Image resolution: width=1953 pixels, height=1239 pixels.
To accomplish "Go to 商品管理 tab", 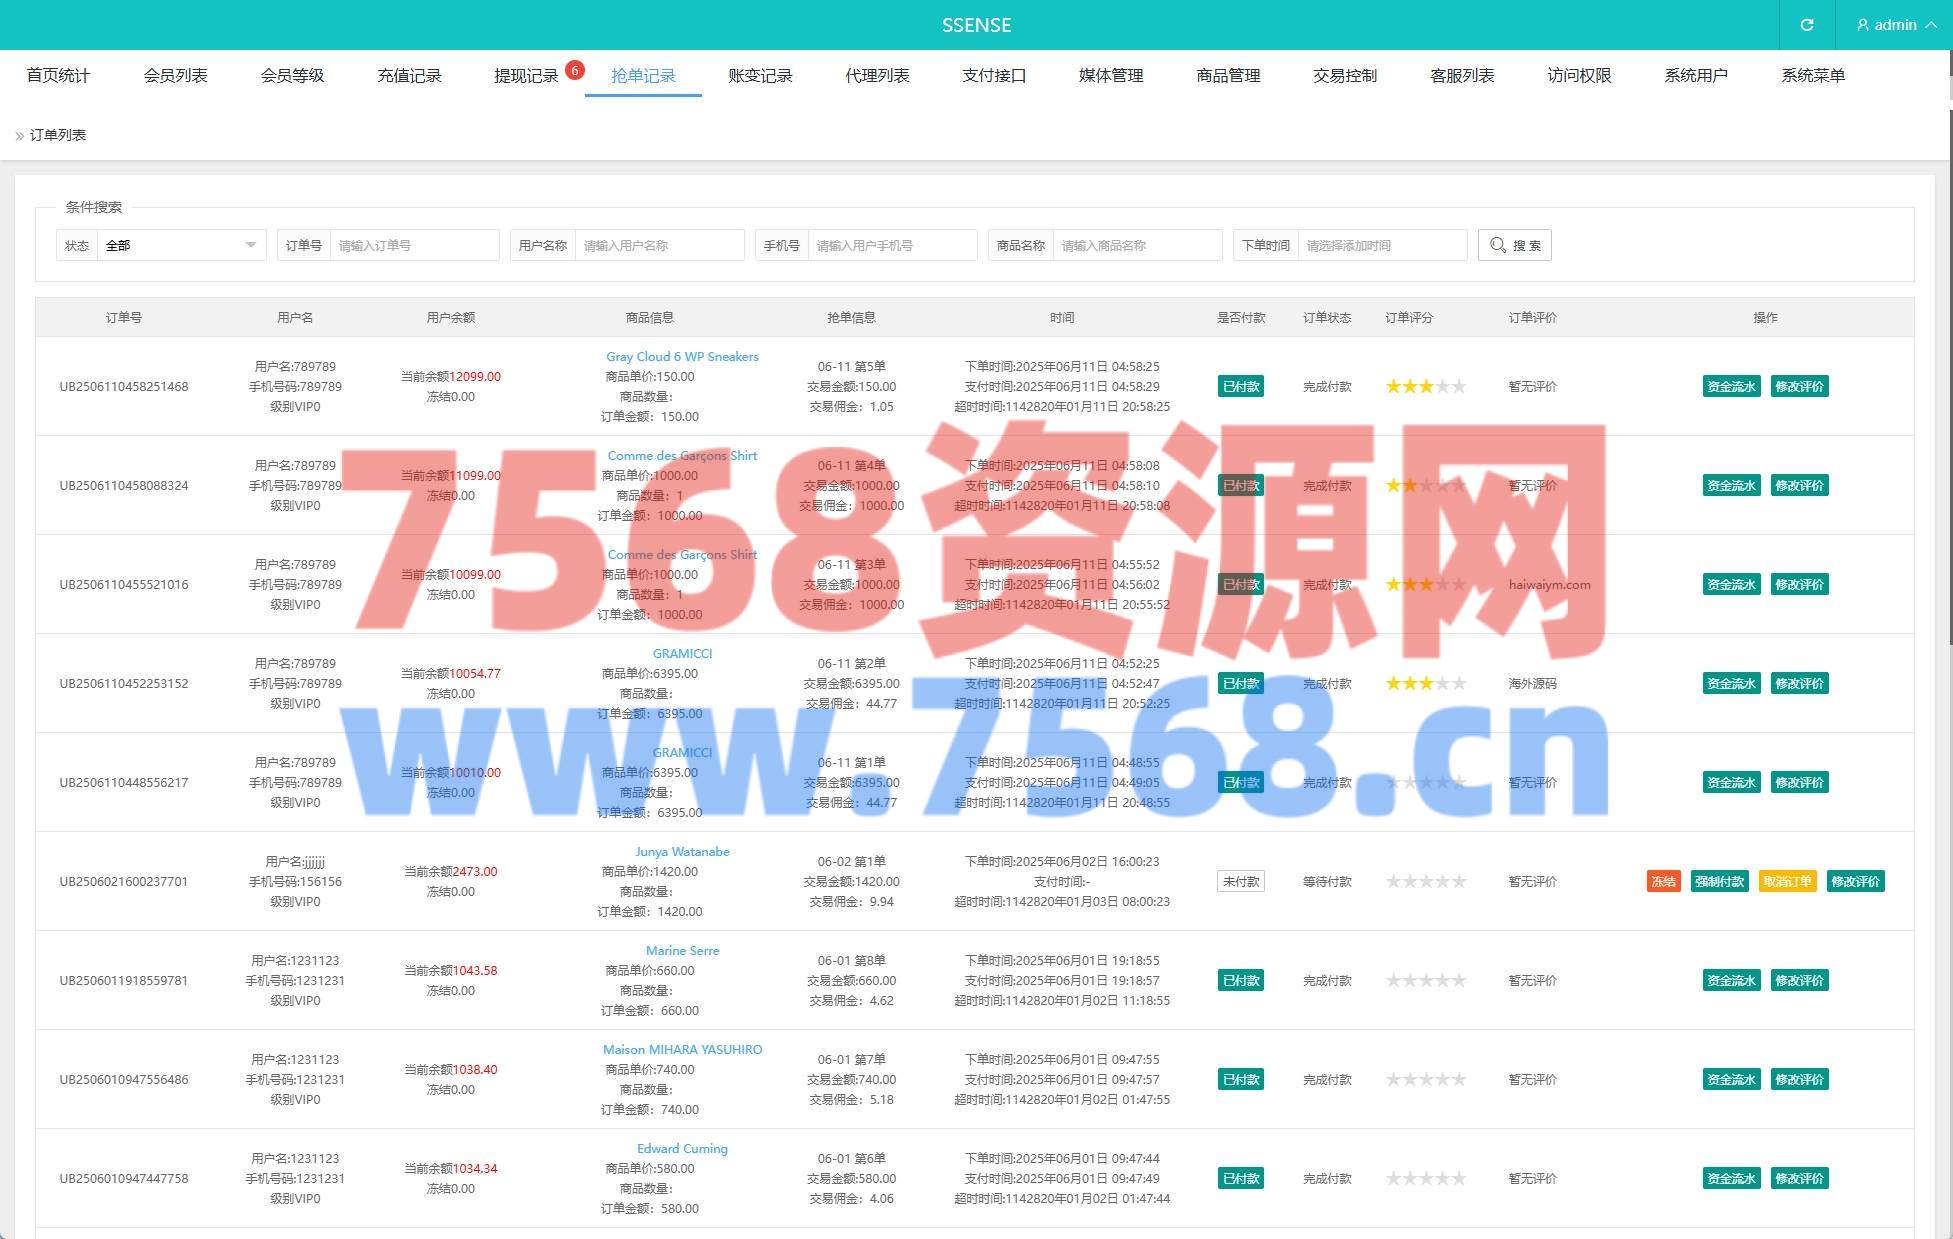I will [x=1228, y=75].
